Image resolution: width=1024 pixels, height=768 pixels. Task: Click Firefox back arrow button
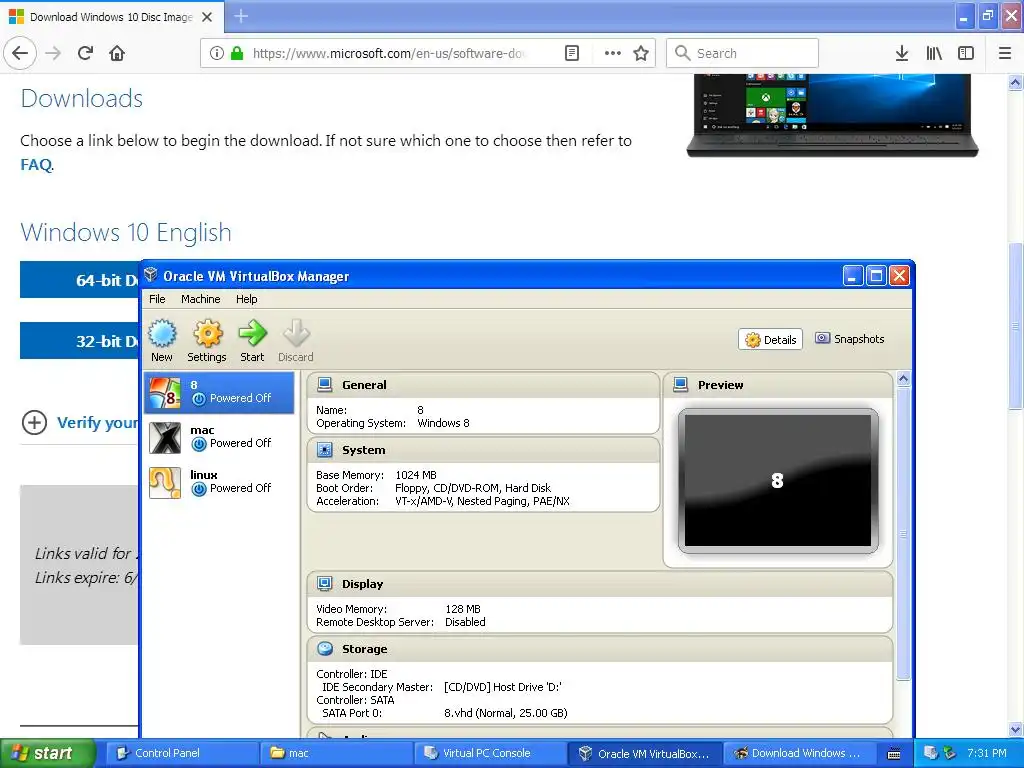[20, 53]
